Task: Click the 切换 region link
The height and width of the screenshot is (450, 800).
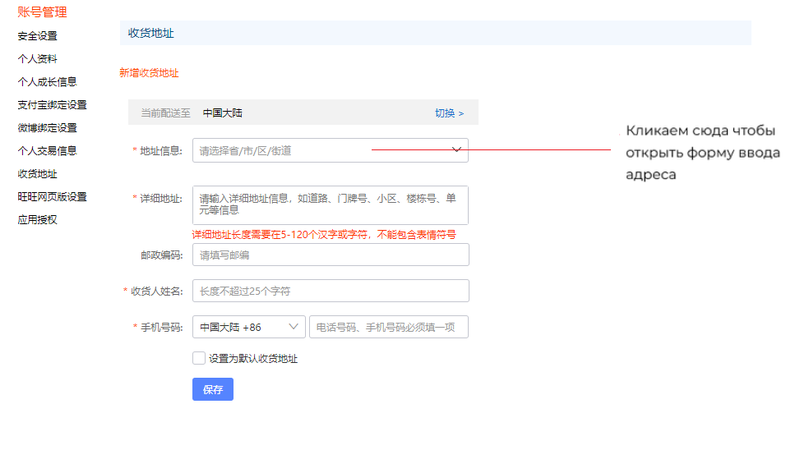Action: pyautogui.click(x=449, y=113)
